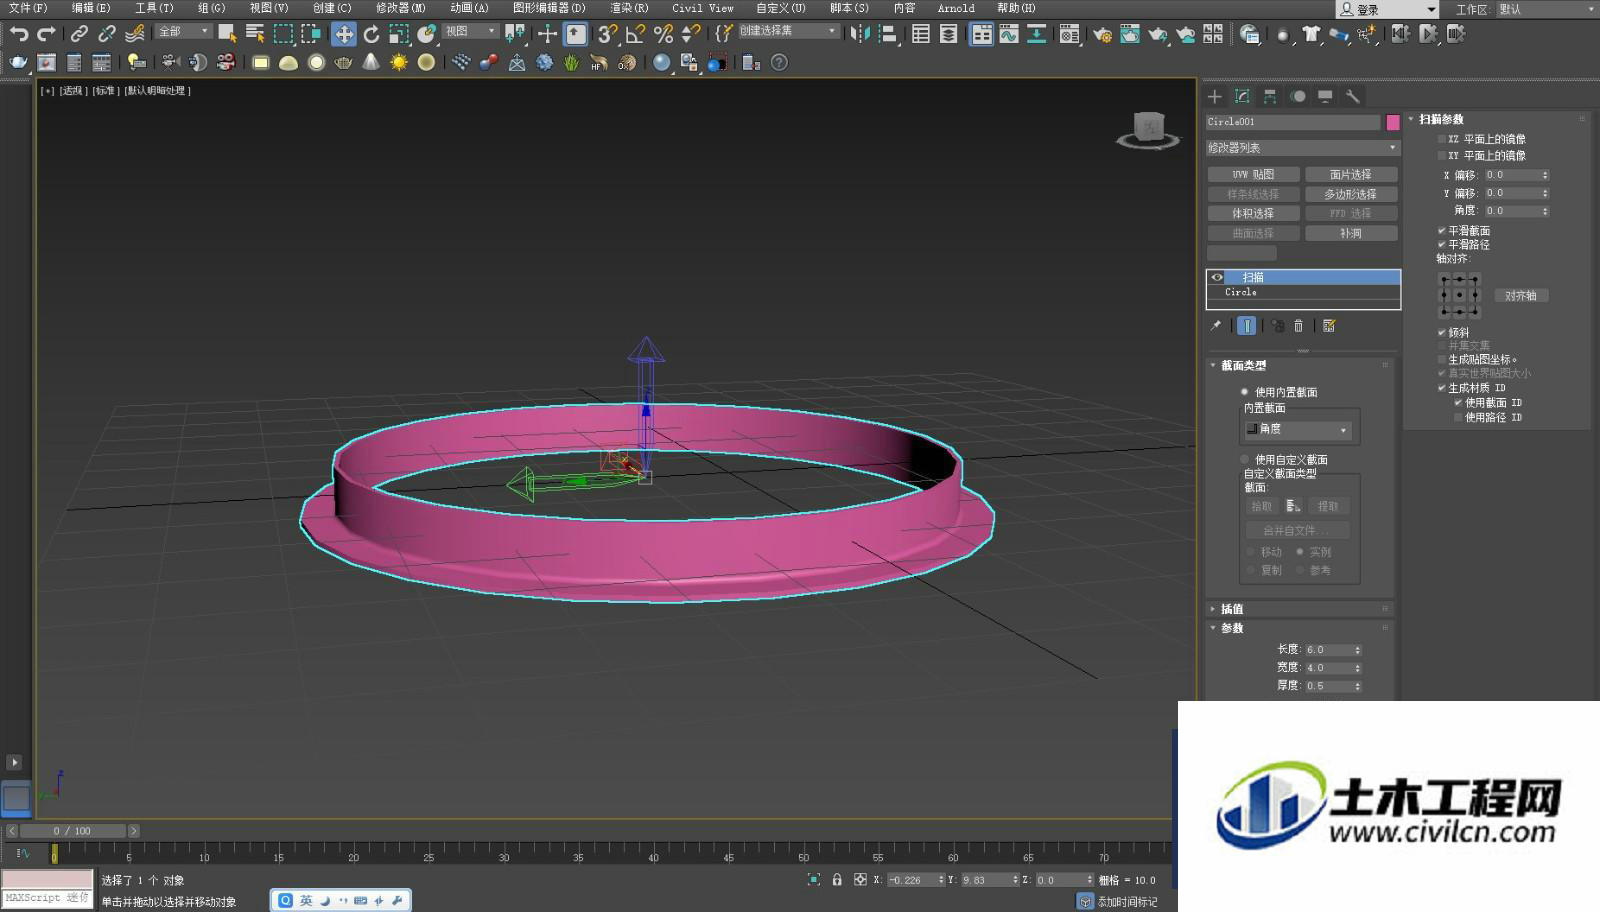
Task: Toggle the 倾斜 checkbox
Action: pos(1442,332)
